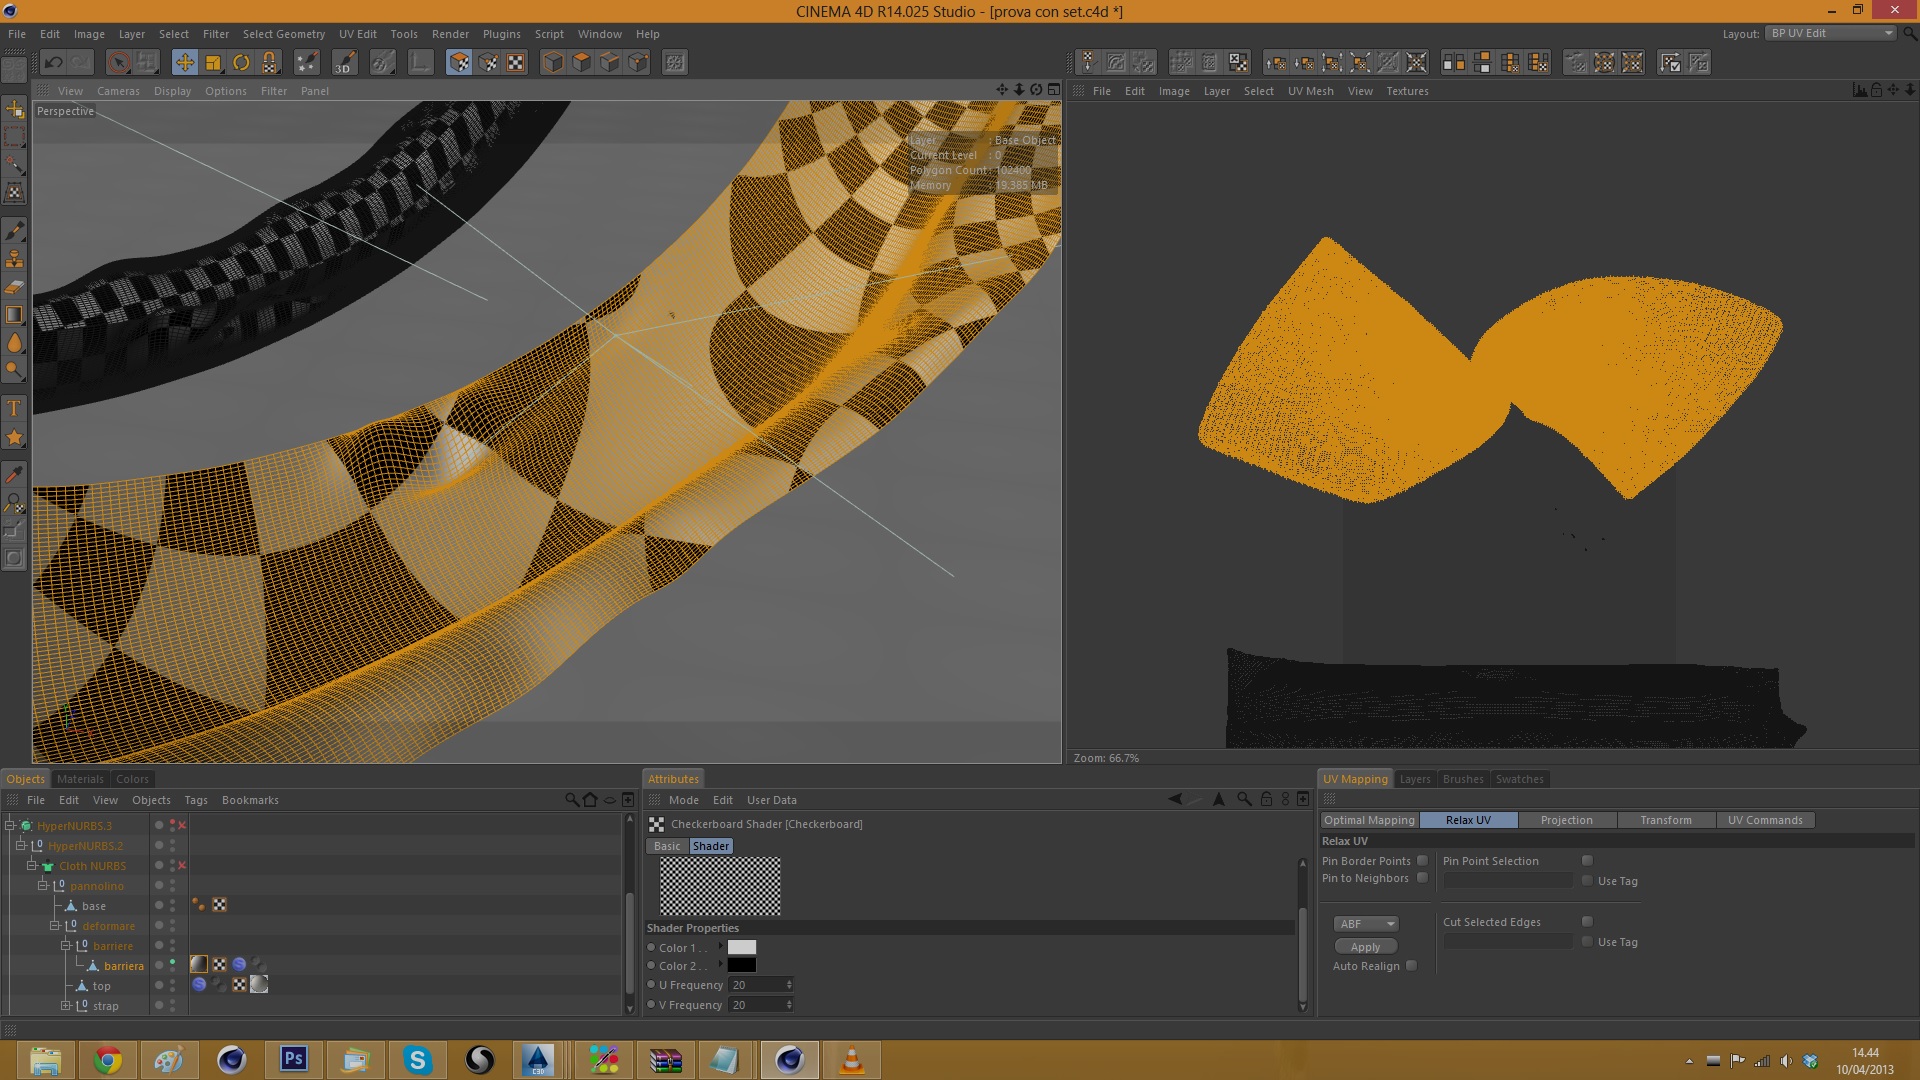Pick the Eyedropper tool

click(x=14, y=474)
